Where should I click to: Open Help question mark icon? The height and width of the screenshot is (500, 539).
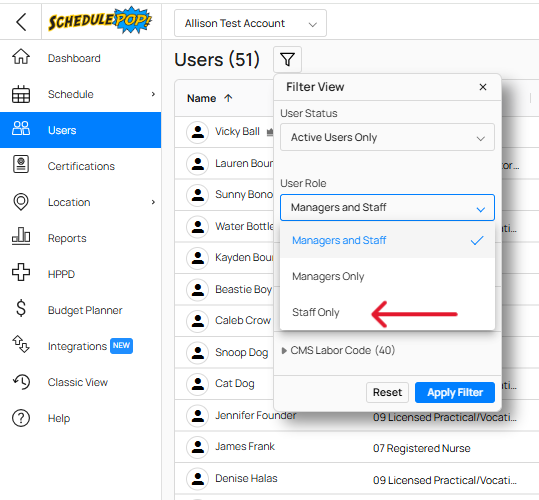click(x=21, y=418)
